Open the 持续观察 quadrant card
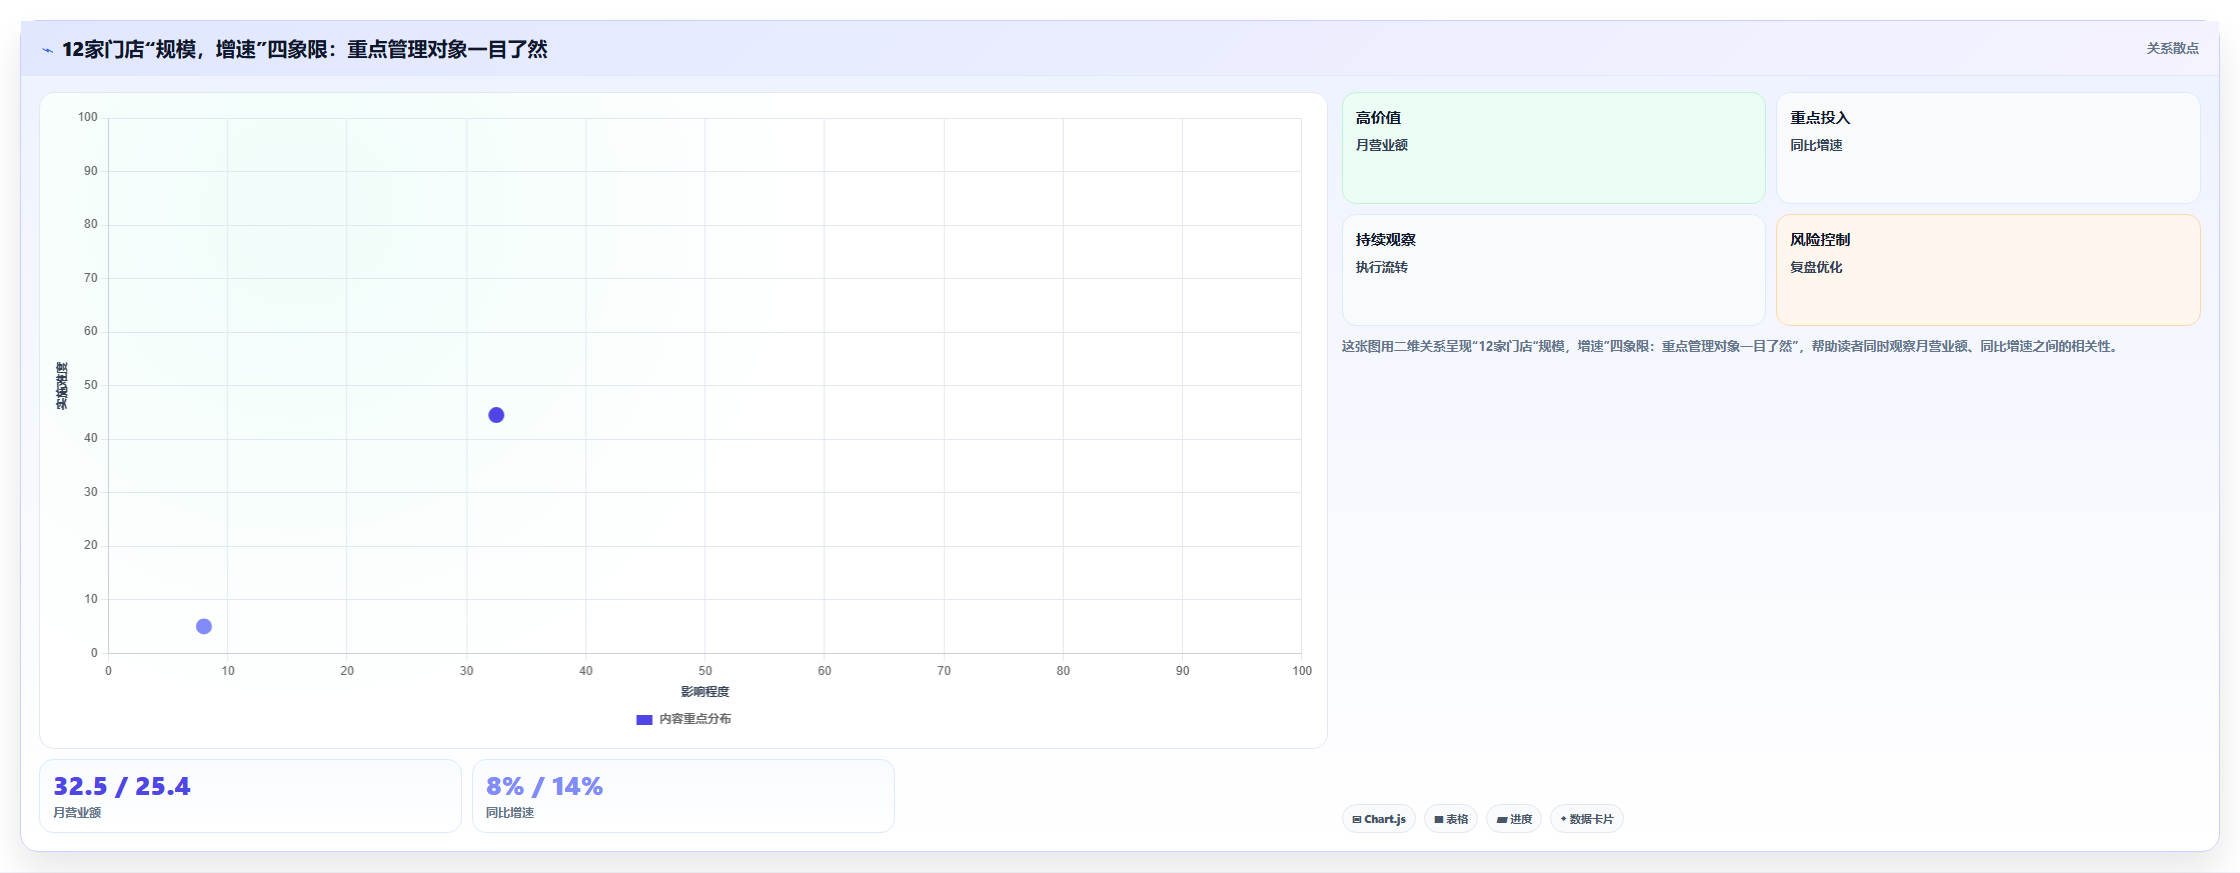This screenshot has width=2240, height=873. tap(1554, 270)
